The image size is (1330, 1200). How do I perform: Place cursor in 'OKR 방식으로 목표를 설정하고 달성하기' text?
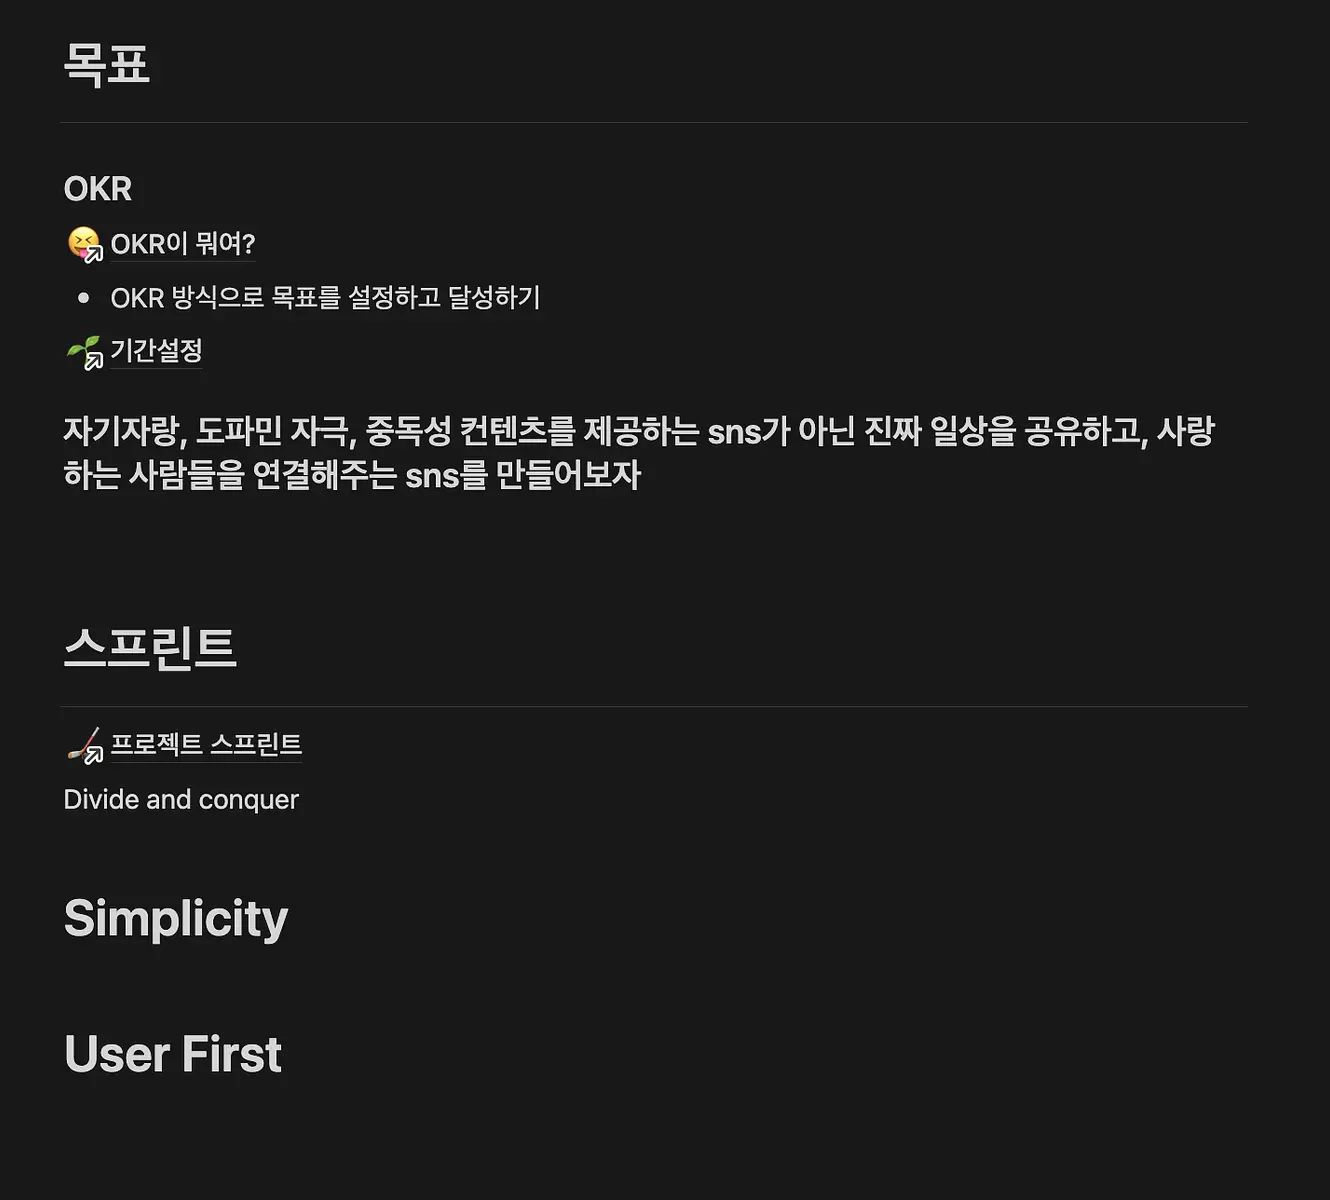coord(325,298)
